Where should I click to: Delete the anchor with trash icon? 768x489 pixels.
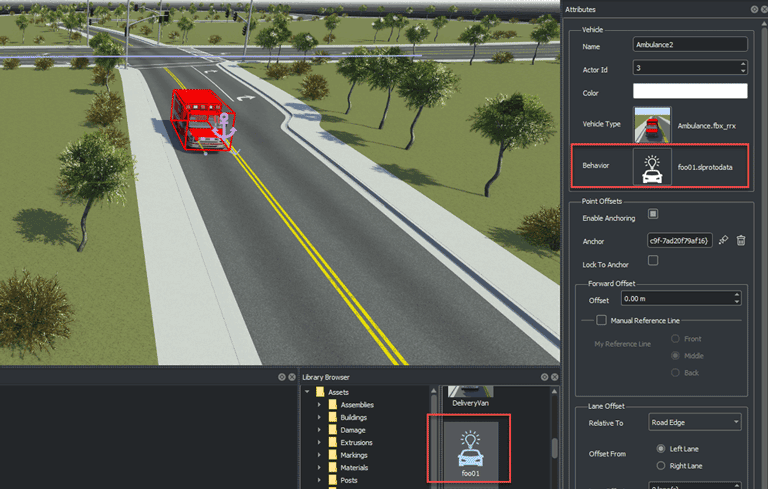pos(741,240)
